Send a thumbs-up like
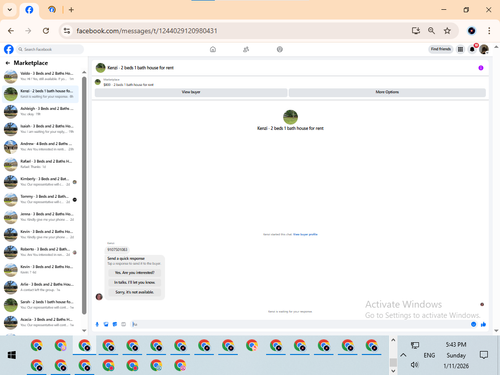The image size is (500, 375). [x=483, y=324]
